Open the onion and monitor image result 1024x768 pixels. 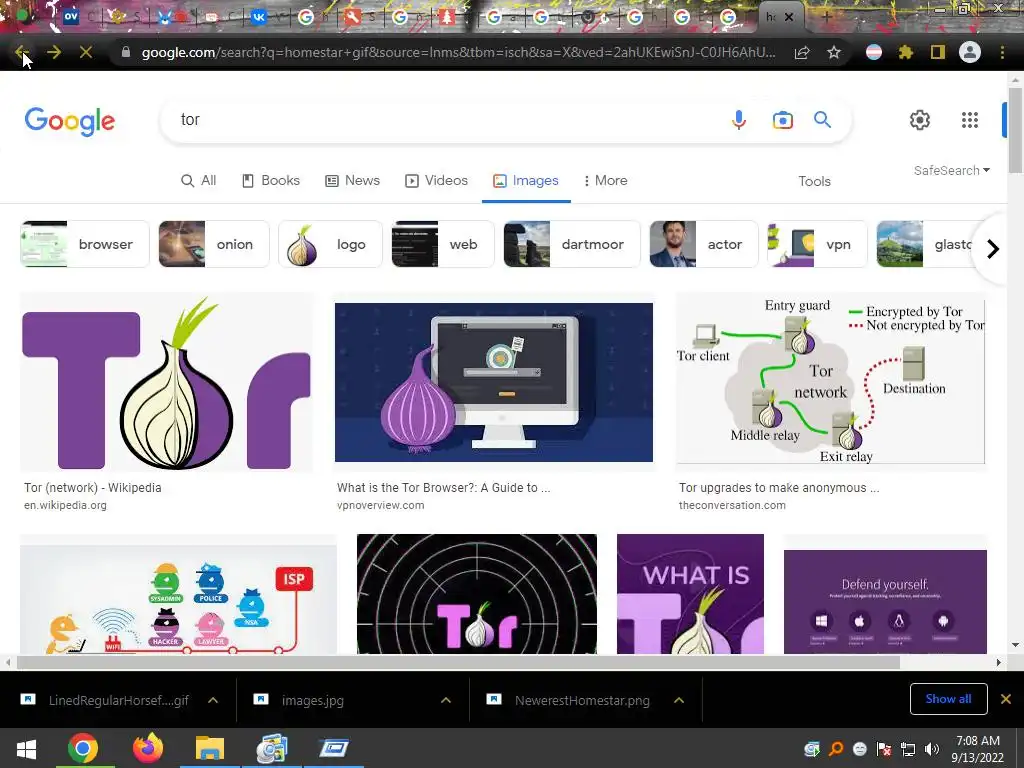pos(494,382)
